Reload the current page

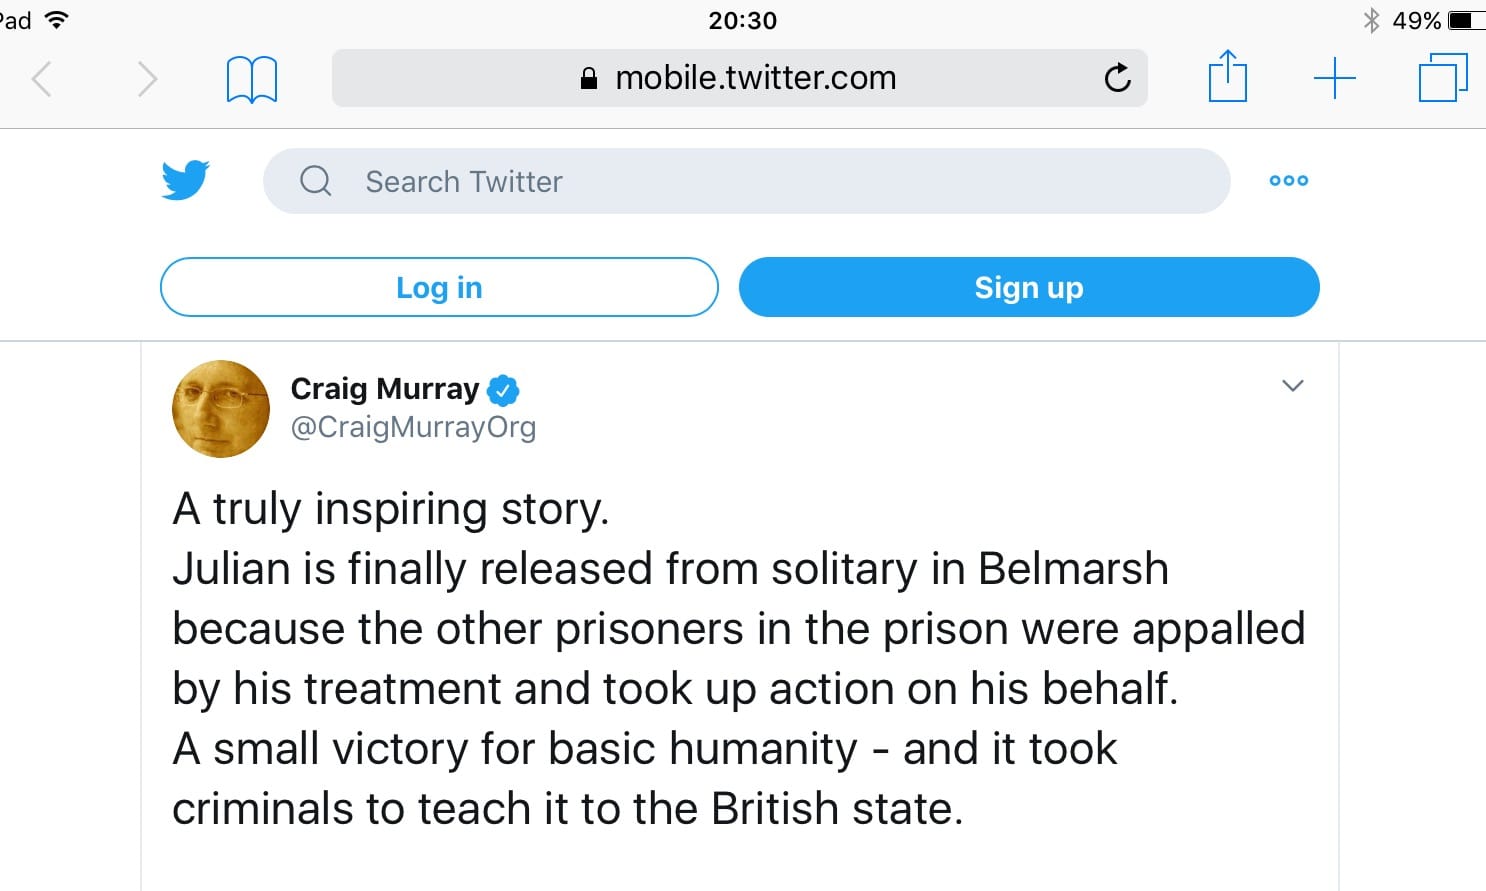pyautogui.click(x=1117, y=77)
